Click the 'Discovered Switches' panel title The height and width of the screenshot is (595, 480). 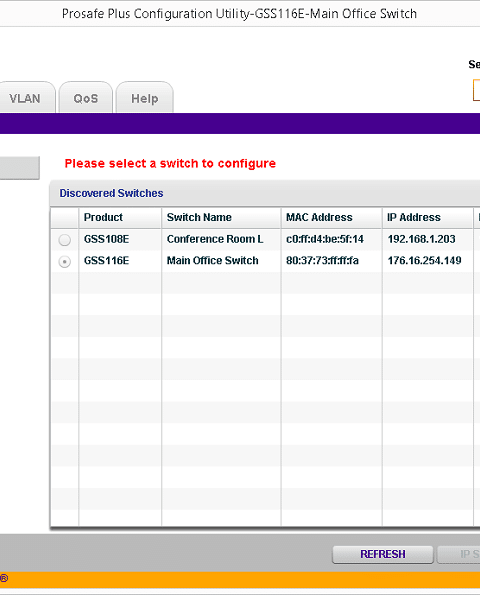pyautogui.click(x=111, y=193)
